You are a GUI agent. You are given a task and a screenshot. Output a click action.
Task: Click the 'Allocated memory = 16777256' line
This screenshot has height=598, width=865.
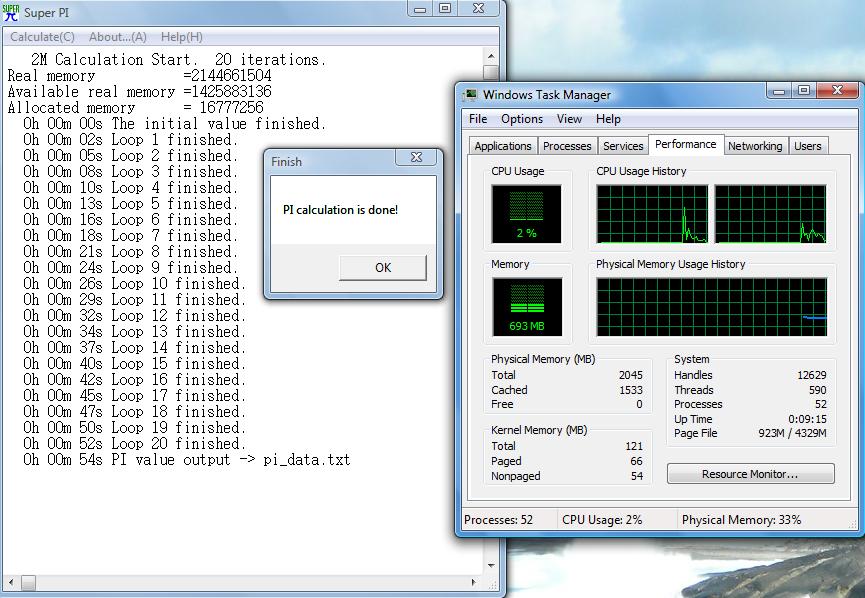136,108
